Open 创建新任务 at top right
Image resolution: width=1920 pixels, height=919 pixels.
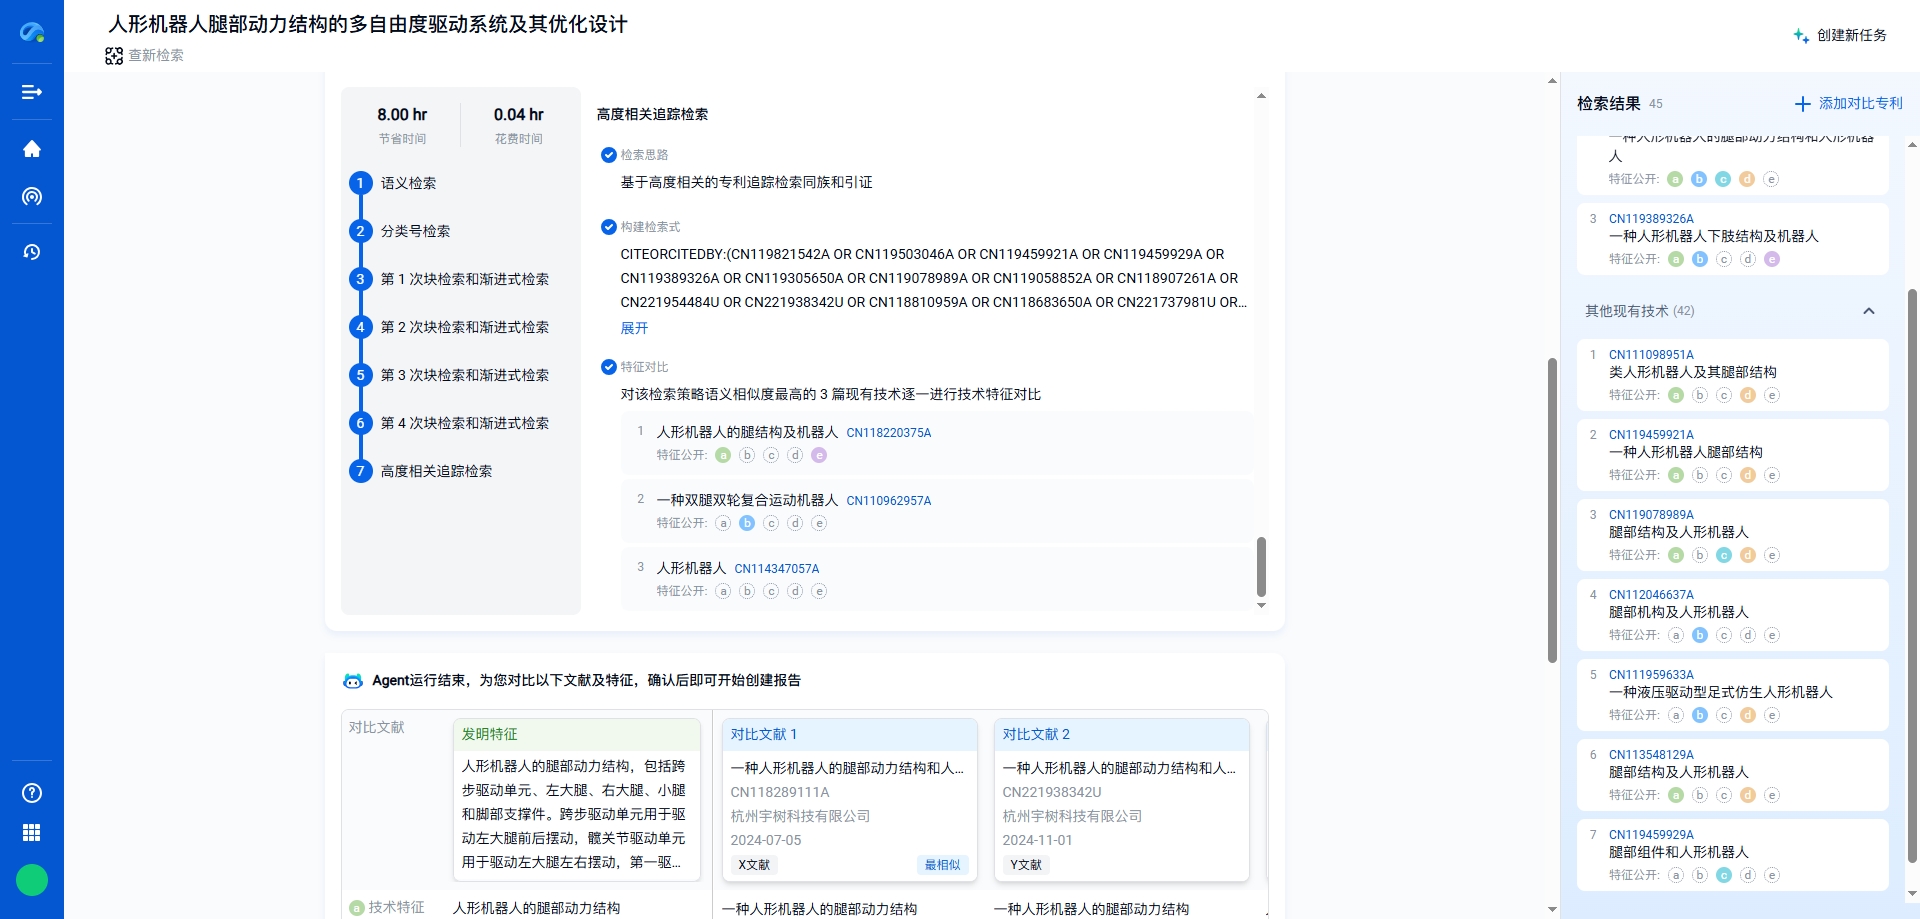[x=1850, y=34]
